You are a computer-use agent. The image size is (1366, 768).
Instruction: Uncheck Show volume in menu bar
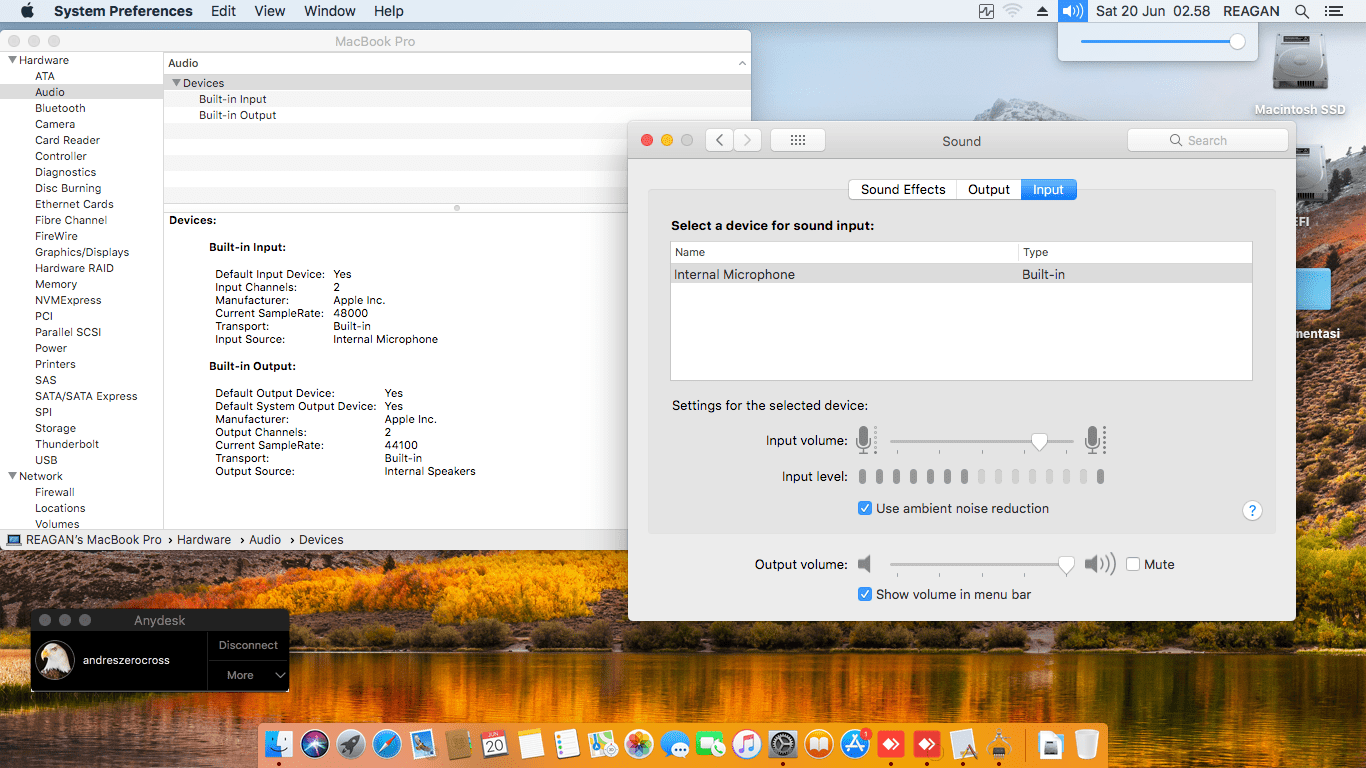point(865,594)
